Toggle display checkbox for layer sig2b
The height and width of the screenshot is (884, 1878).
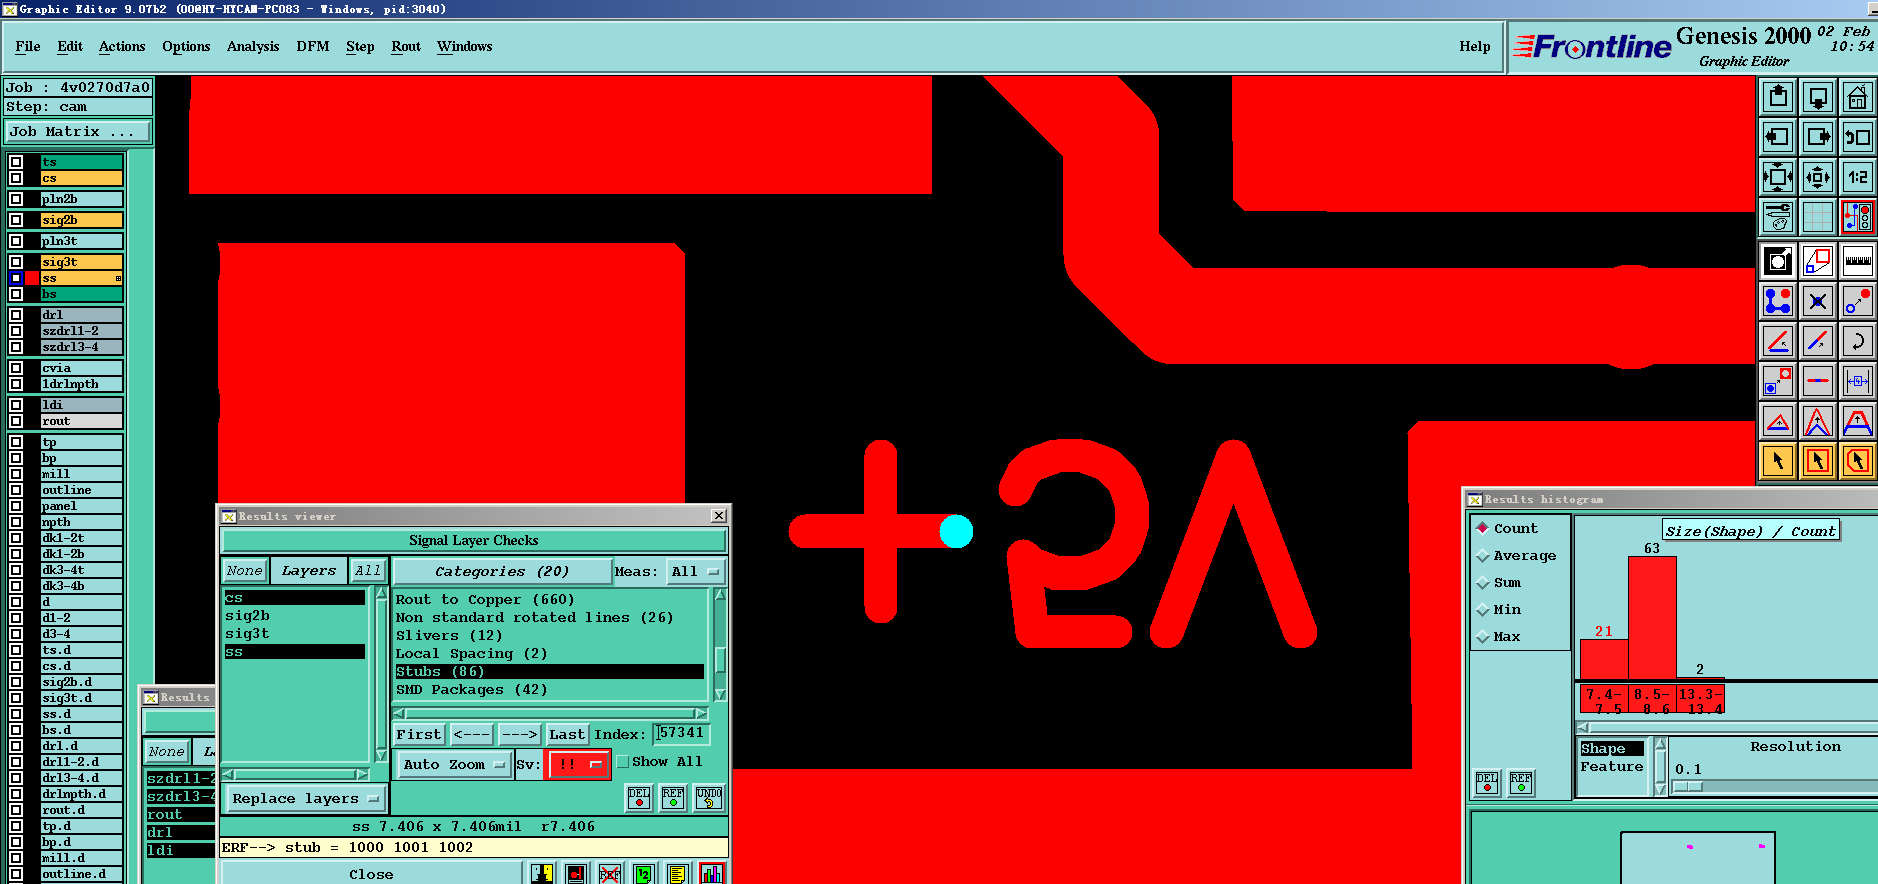pyautogui.click(x=16, y=220)
